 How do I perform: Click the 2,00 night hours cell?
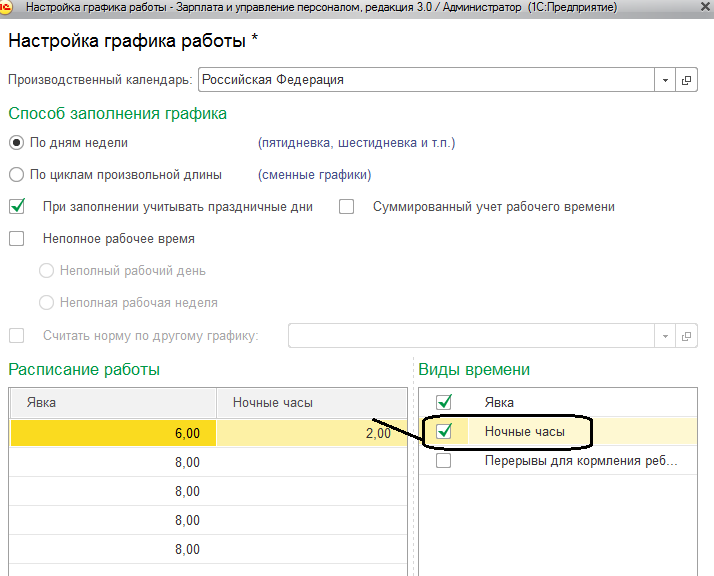pyautogui.click(x=312, y=432)
